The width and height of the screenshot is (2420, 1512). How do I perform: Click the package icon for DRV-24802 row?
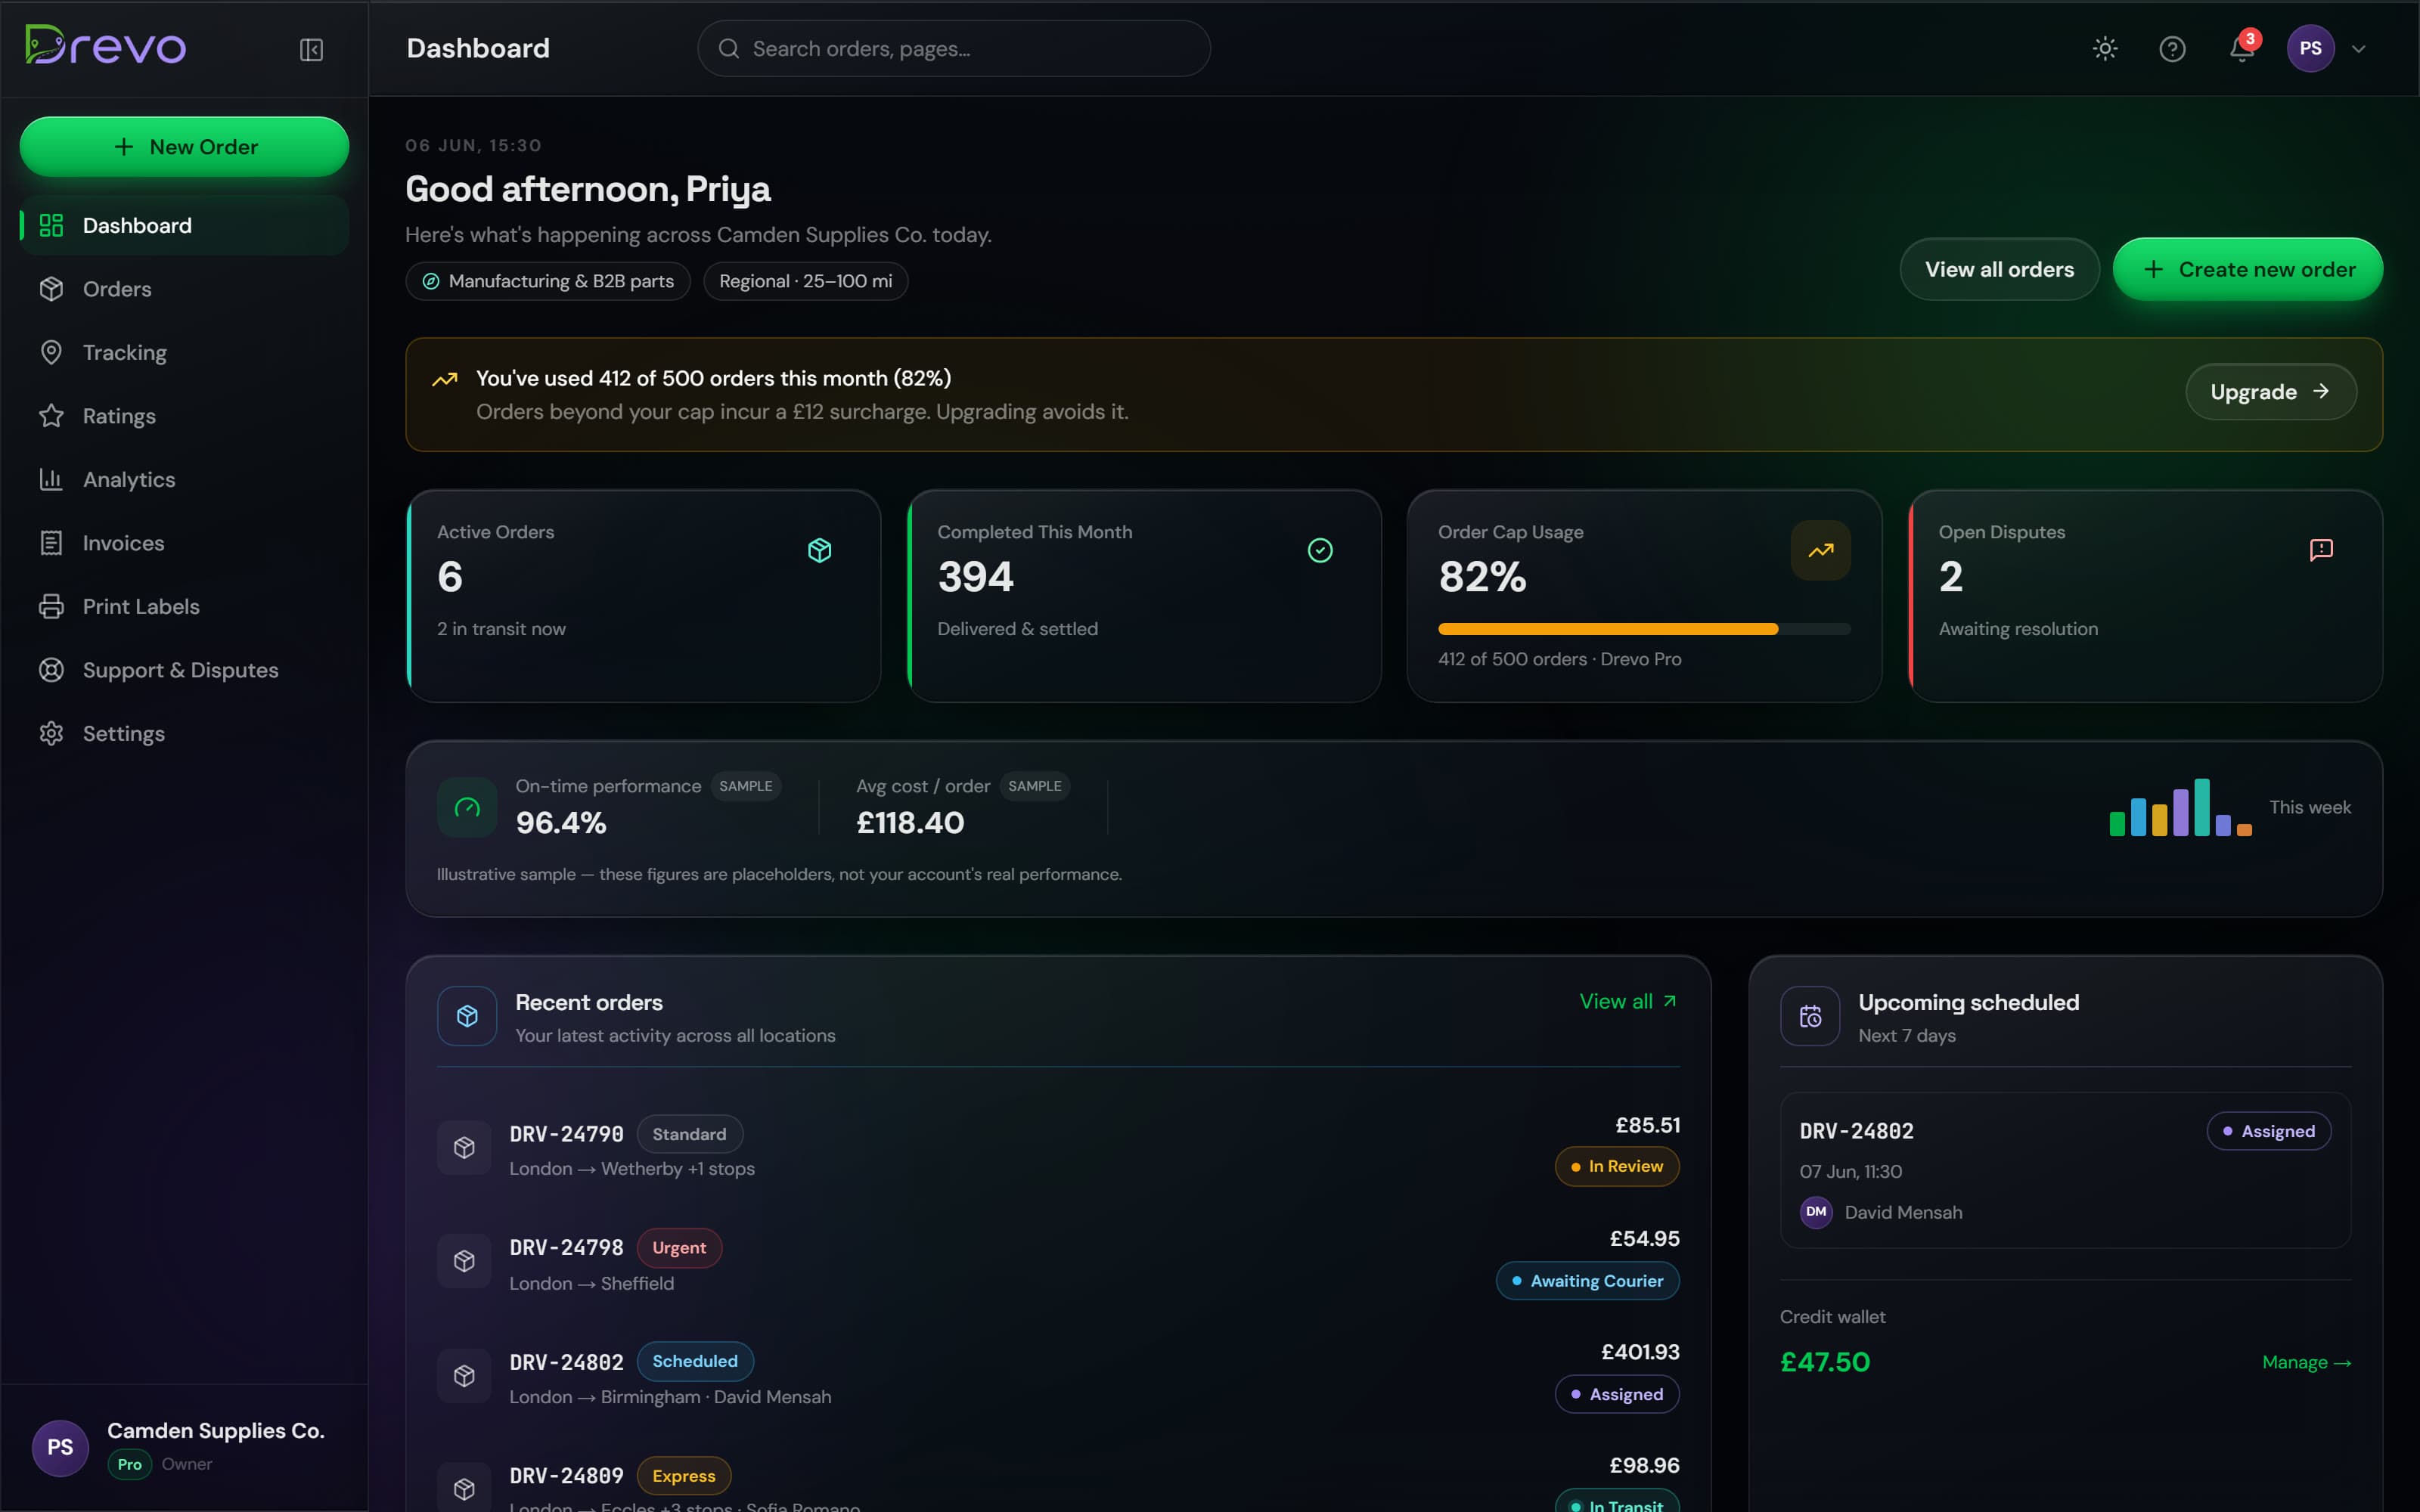click(x=464, y=1375)
